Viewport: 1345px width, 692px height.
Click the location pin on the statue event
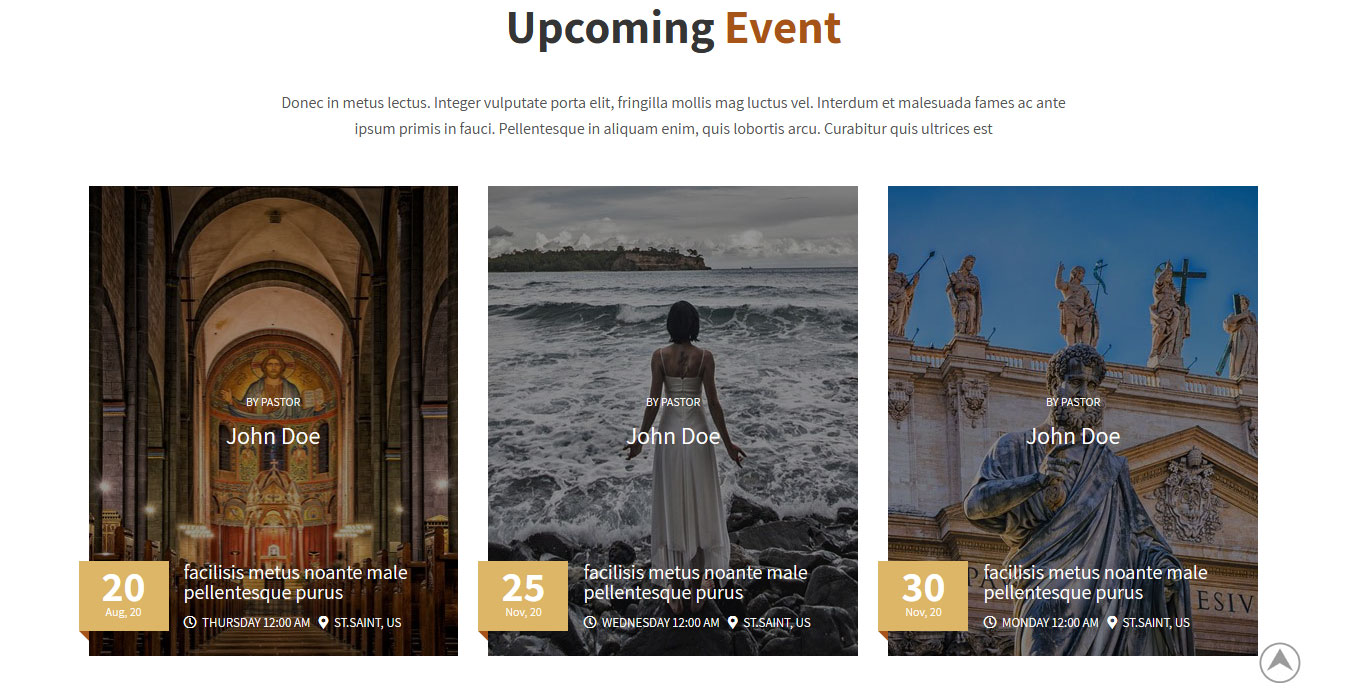point(1112,622)
